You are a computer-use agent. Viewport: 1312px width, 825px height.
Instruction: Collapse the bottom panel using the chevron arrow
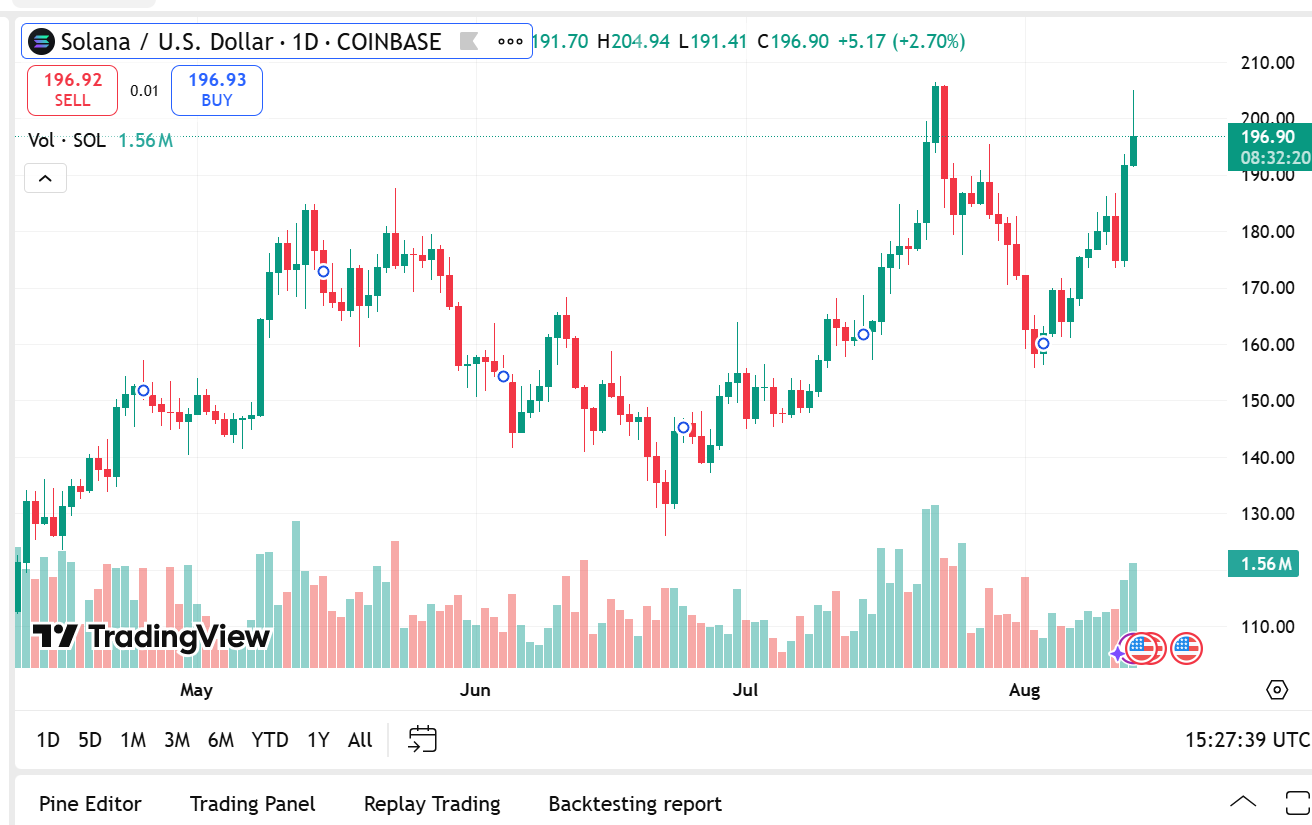pyautogui.click(x=1243, y=802)
